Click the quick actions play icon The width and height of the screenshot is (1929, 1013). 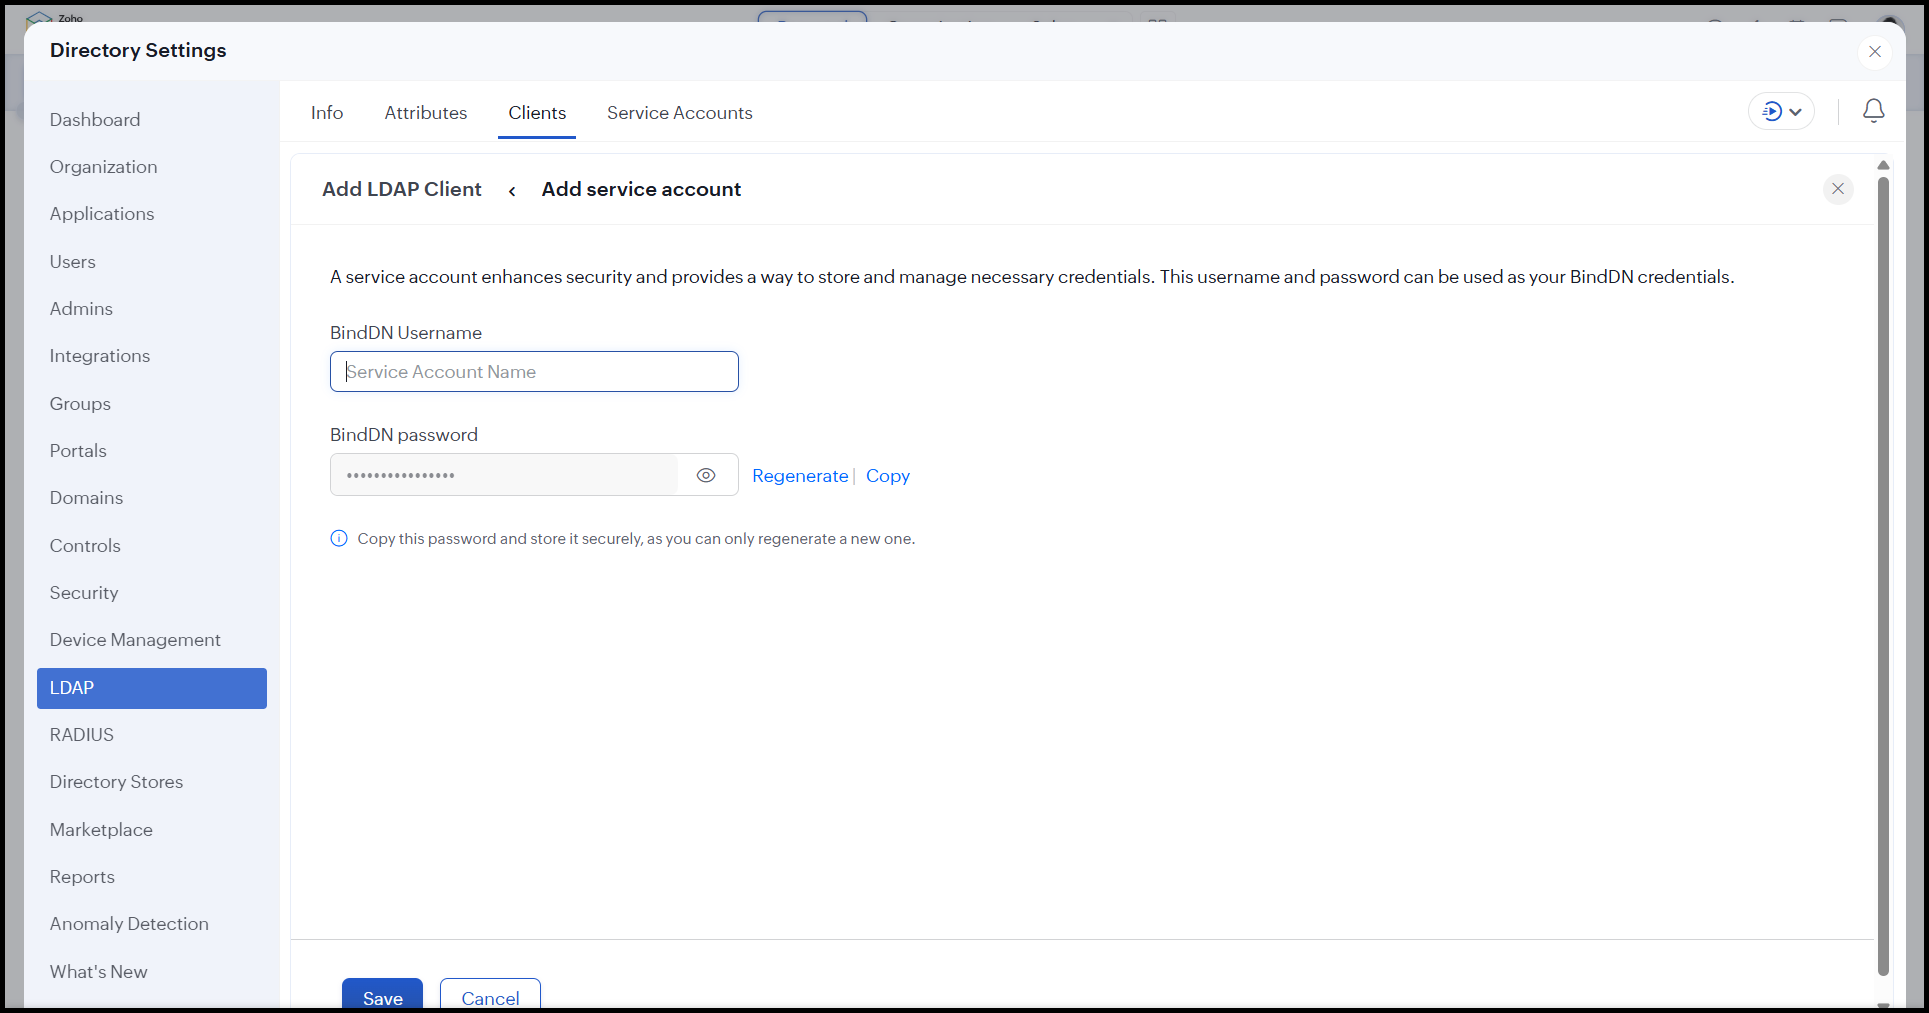click(1771, 111)
